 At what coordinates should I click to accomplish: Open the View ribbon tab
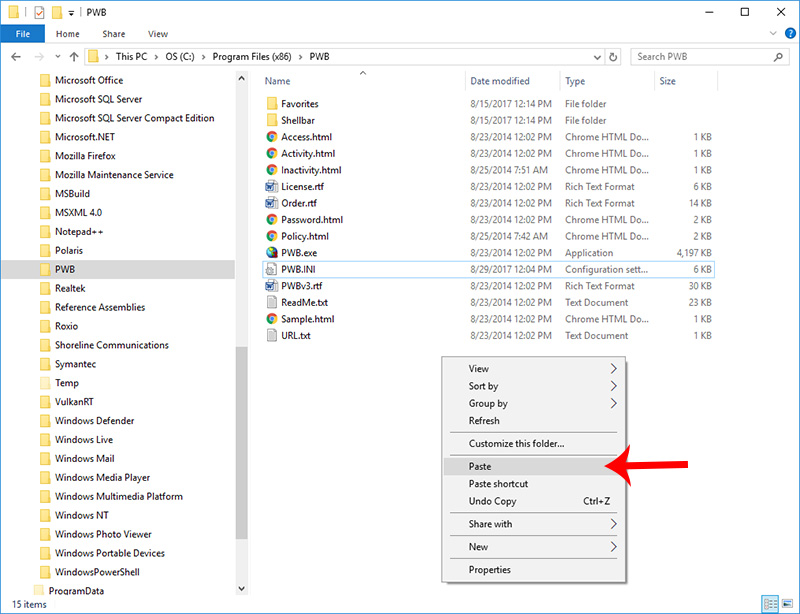158,34
